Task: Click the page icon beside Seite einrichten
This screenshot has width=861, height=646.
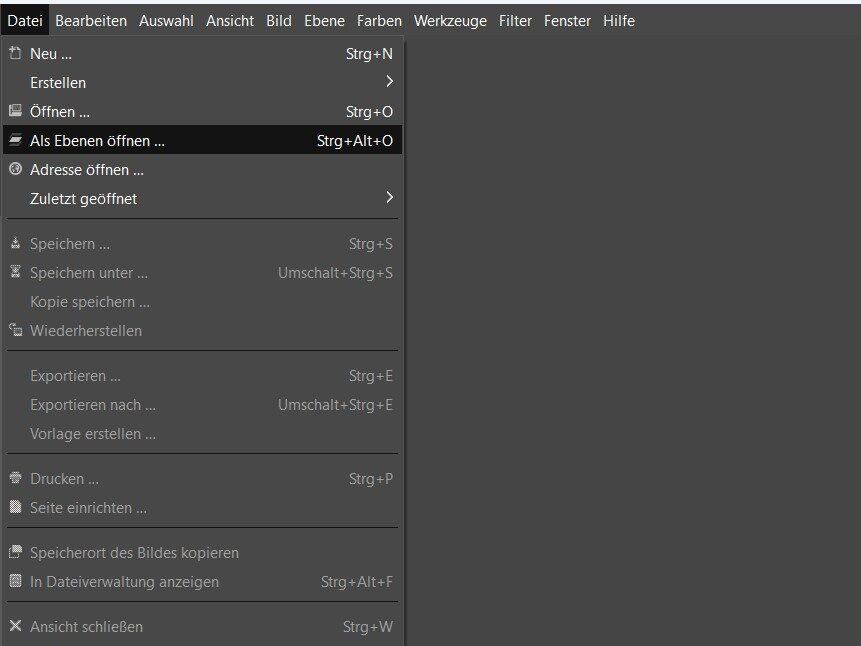Action: point(15,507)
